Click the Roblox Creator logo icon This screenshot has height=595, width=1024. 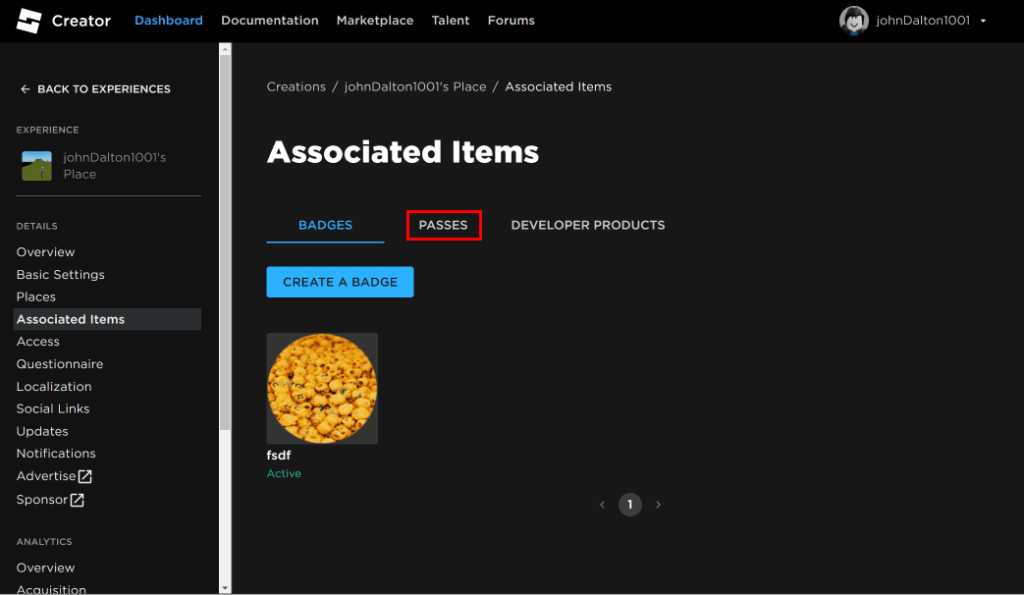[x=29, y=21]
